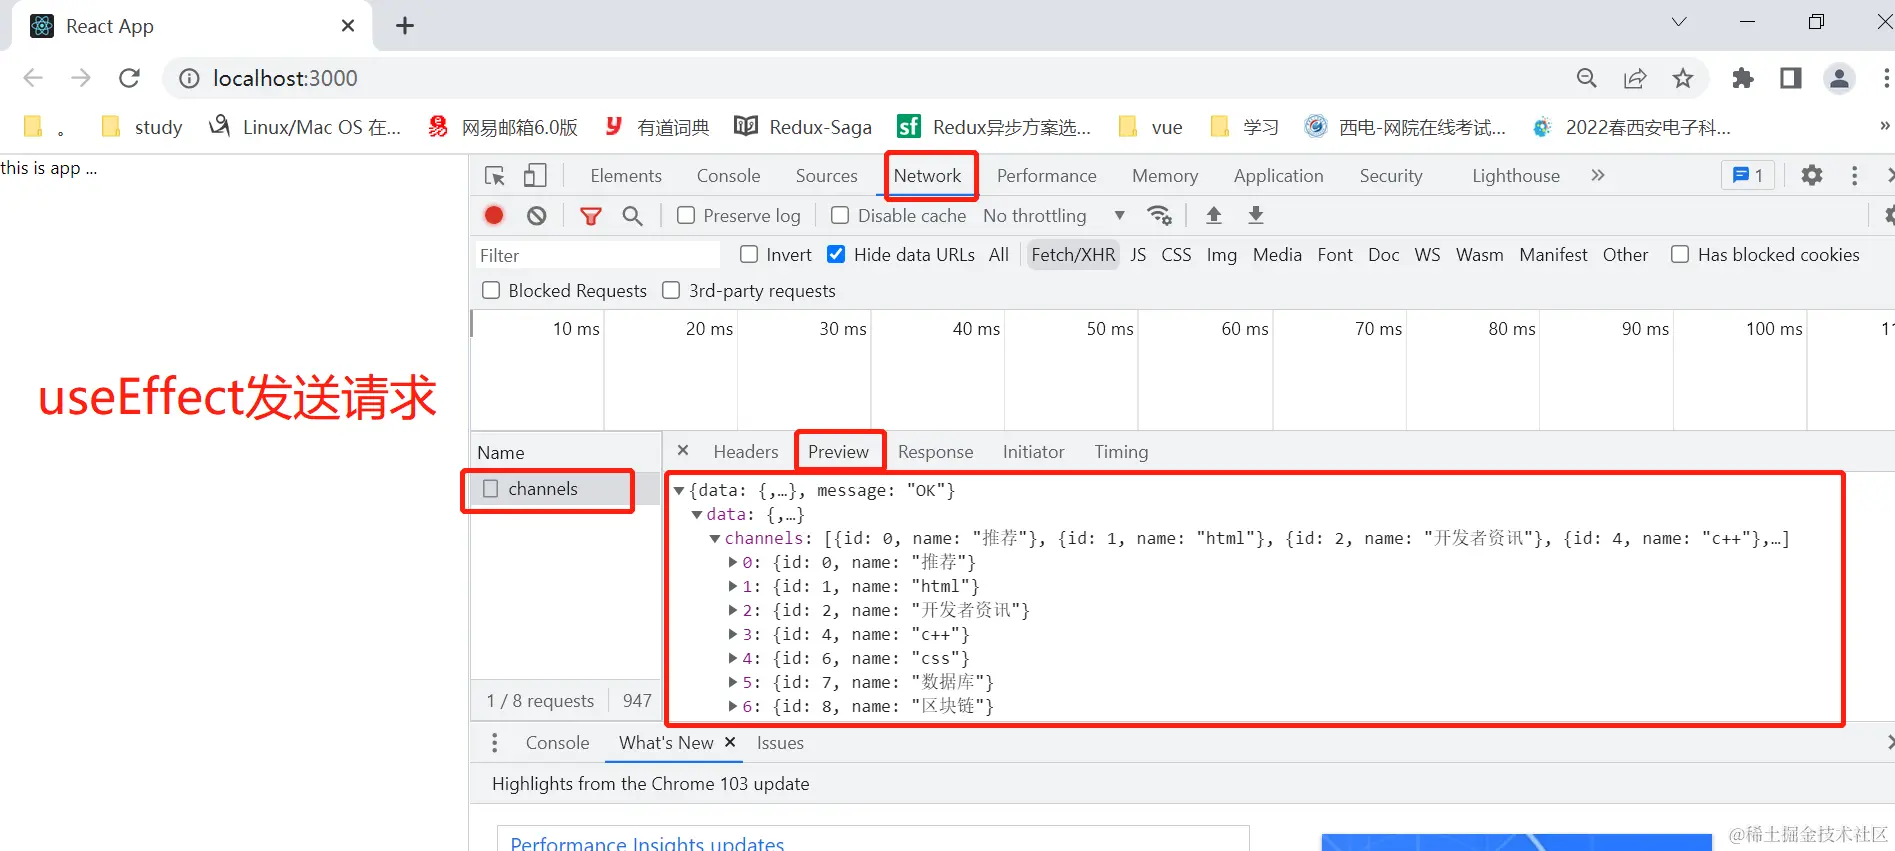
Task: Collapse the root response object
Action: (x=679, y=490)
